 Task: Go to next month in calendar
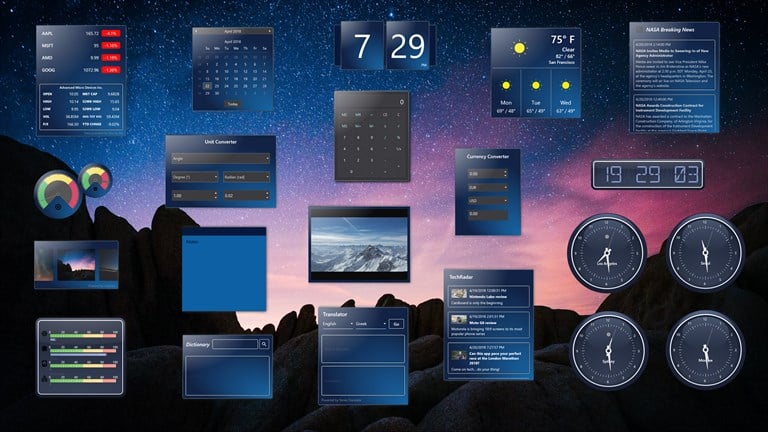[x=269, y=32]
